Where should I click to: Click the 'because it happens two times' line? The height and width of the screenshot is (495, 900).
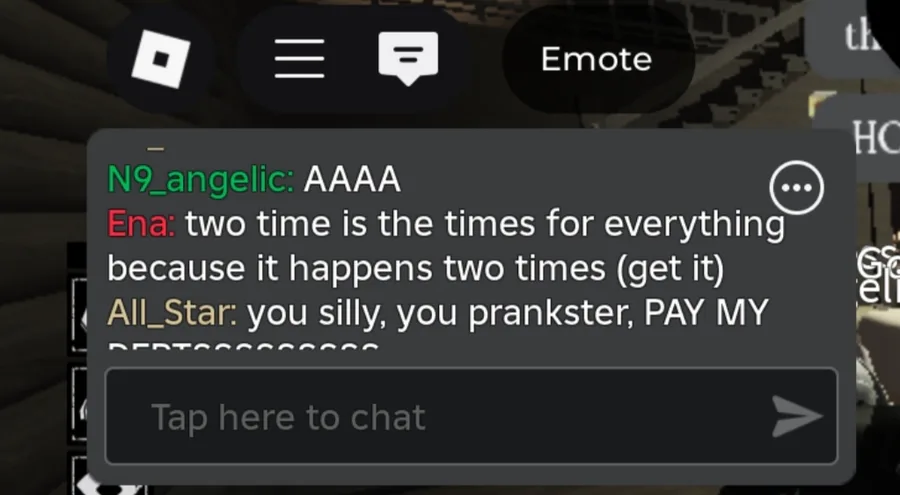coord(416,269)
